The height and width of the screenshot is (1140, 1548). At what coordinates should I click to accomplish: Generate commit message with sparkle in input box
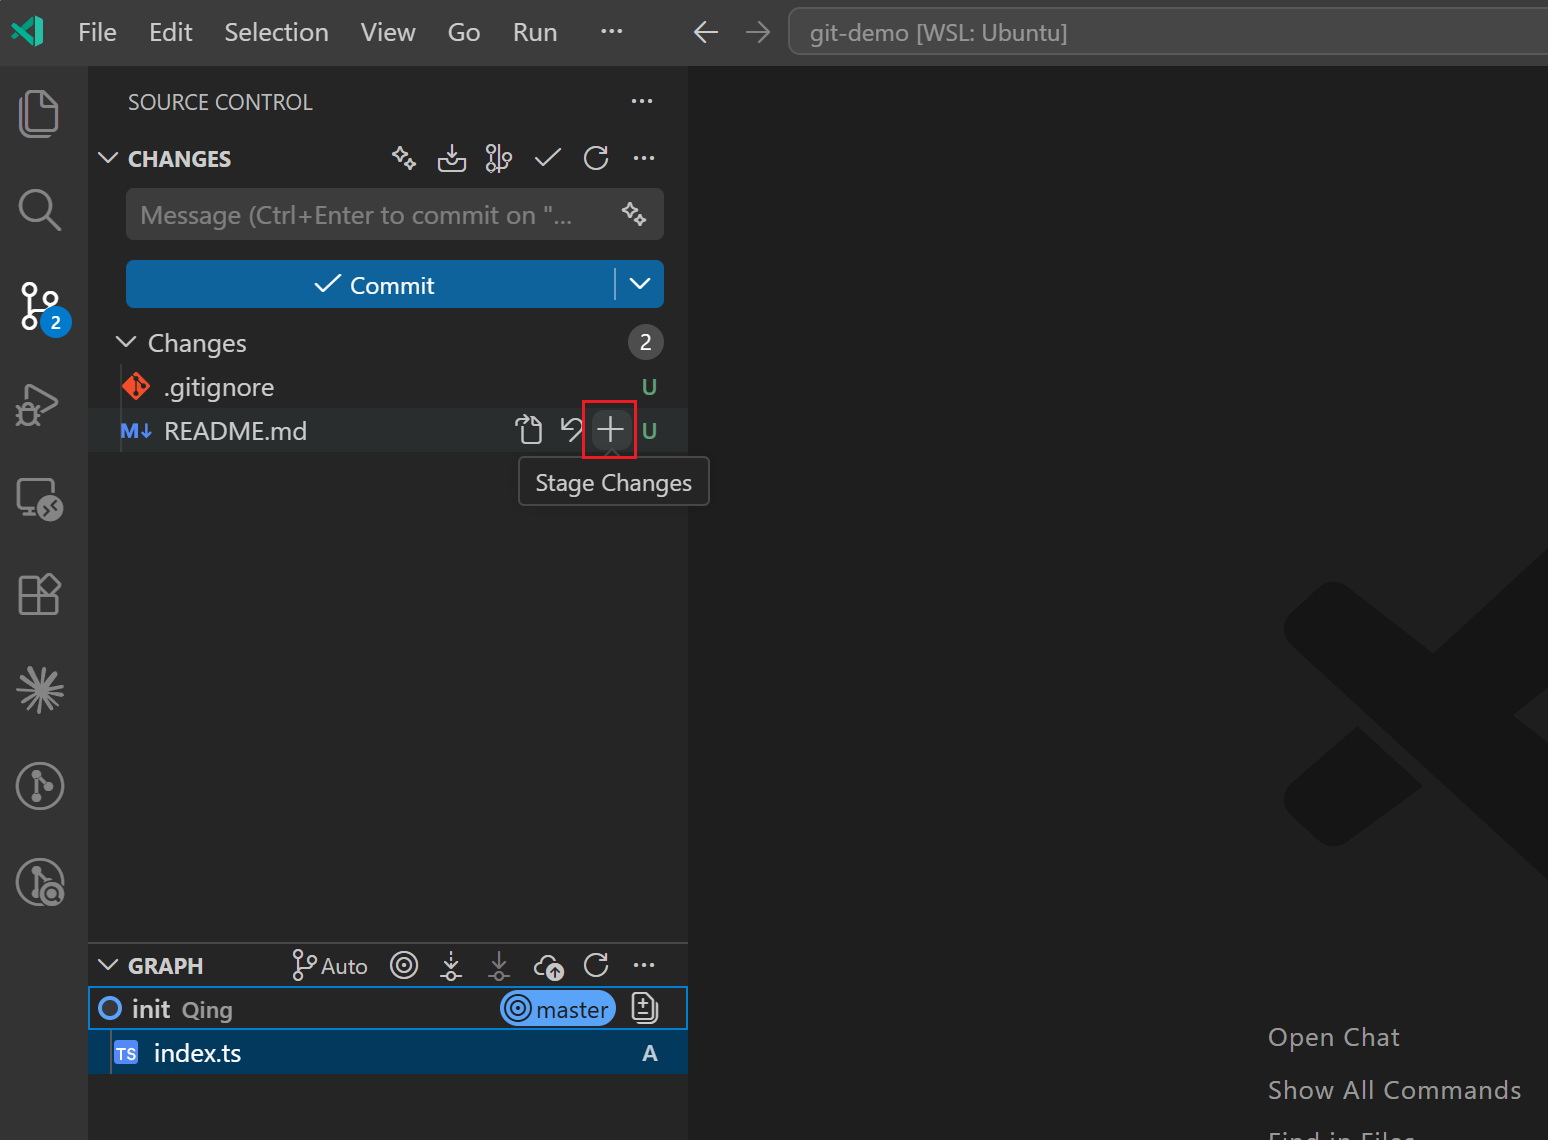point(634,214)
